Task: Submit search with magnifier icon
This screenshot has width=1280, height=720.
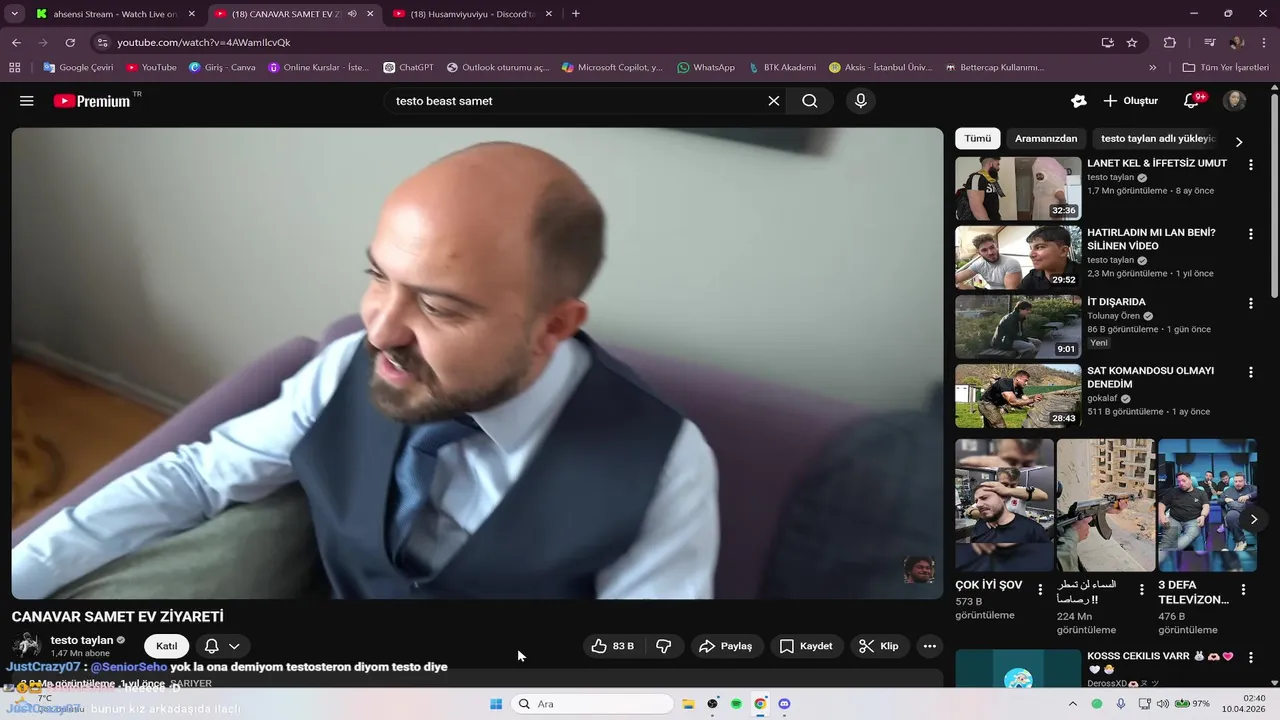Action: [810, 101]
